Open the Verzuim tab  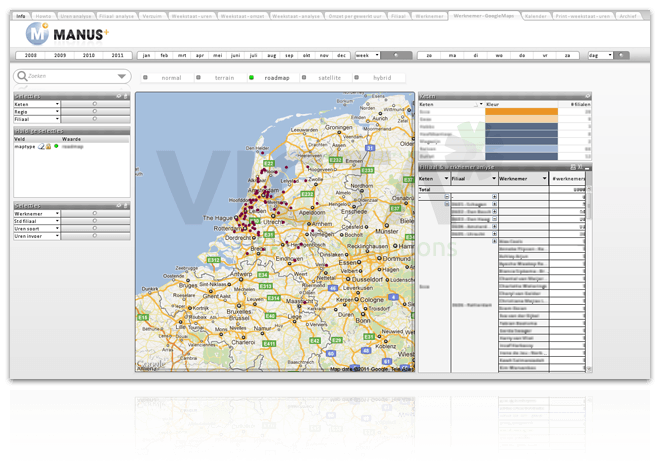click(x=152, y=16)
